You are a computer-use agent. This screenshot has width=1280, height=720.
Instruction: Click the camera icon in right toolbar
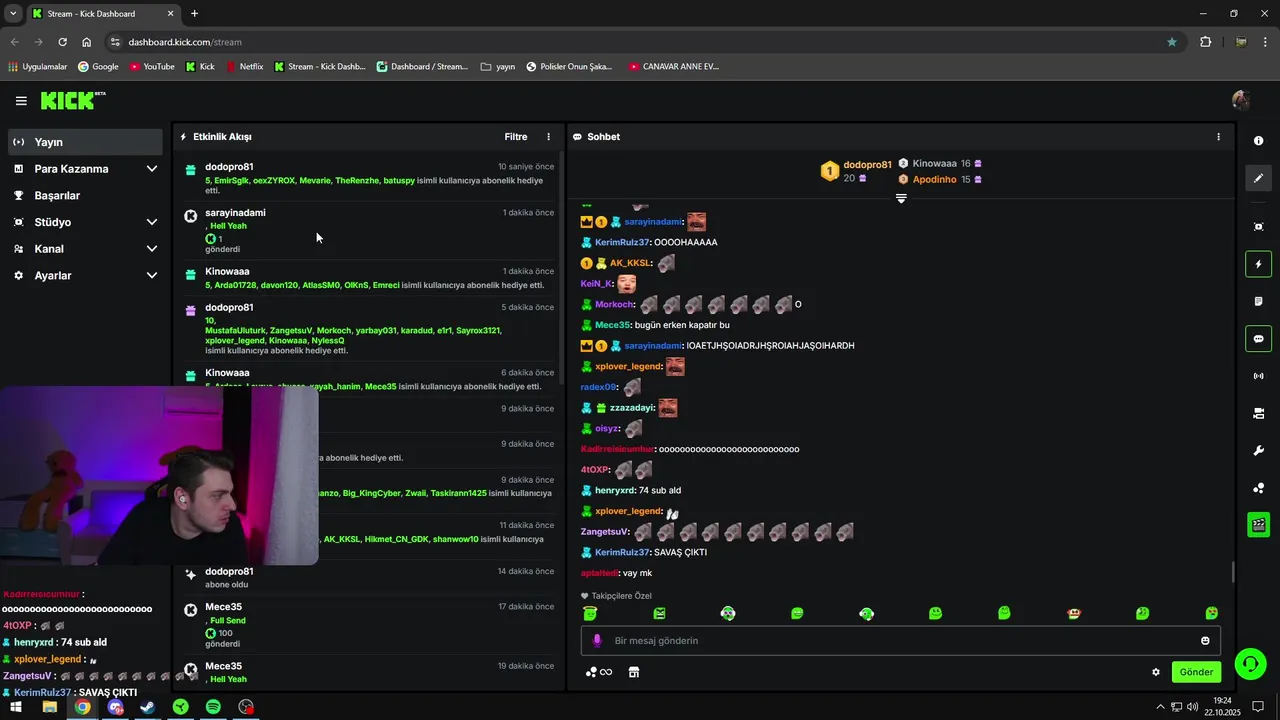click(x=1259, y=413)
